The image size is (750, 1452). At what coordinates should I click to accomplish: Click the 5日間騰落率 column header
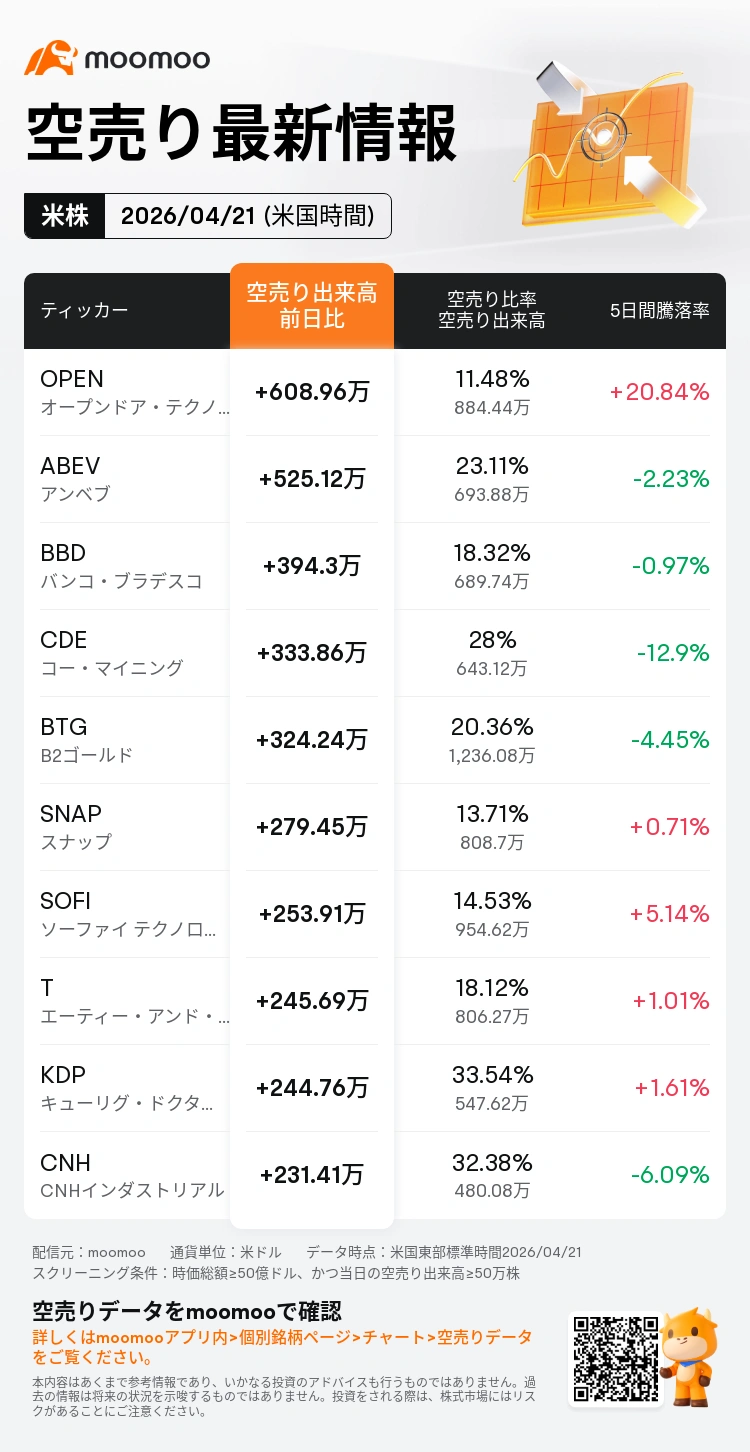(659, 310)
